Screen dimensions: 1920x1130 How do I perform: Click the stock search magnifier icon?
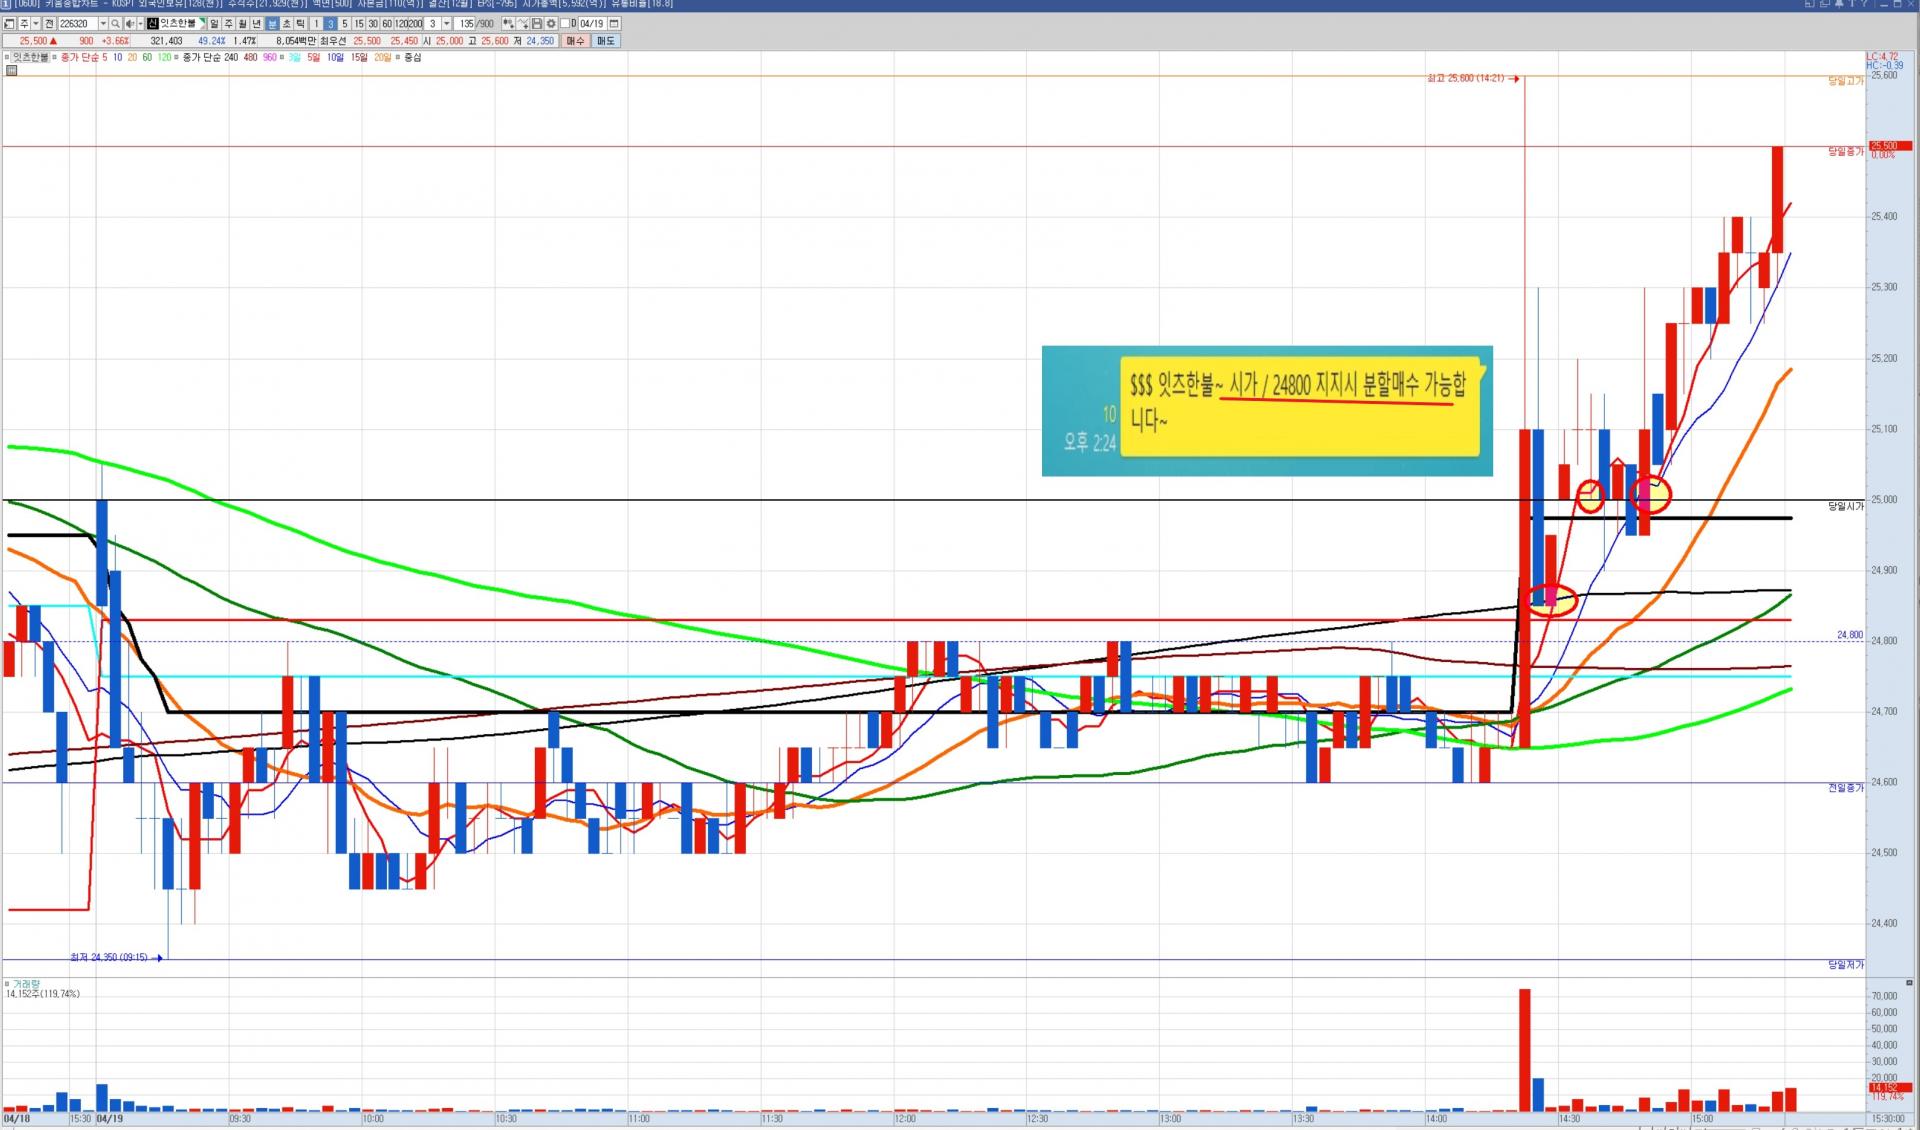pos(115,24)
